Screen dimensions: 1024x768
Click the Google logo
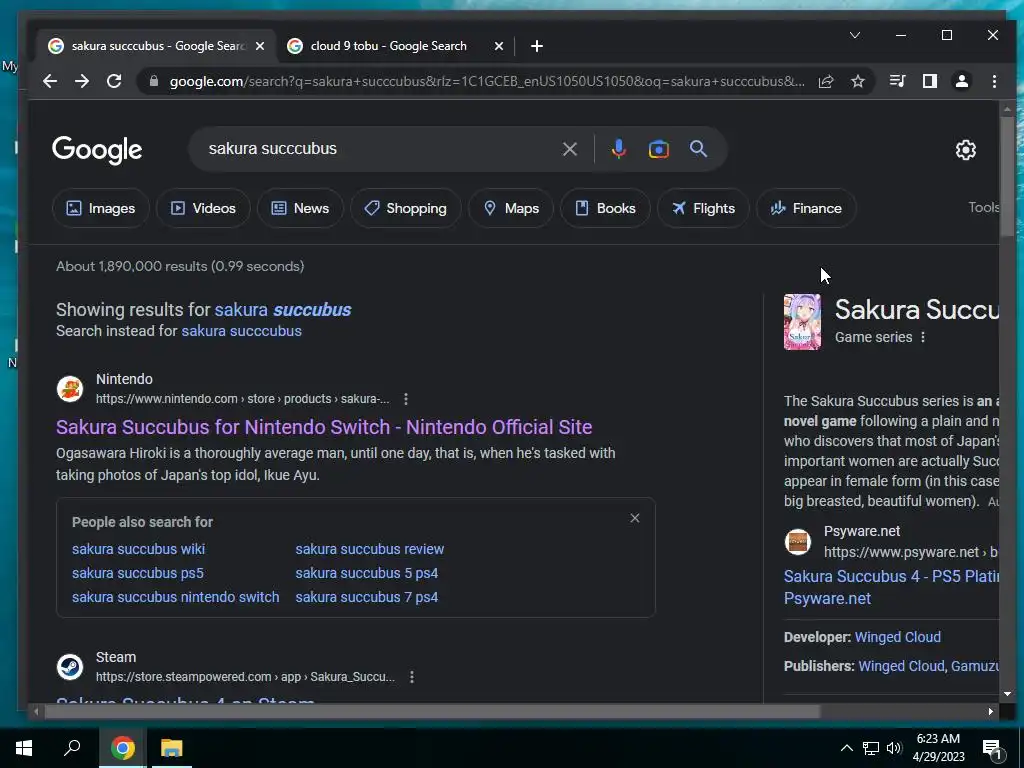coord(97,150)
